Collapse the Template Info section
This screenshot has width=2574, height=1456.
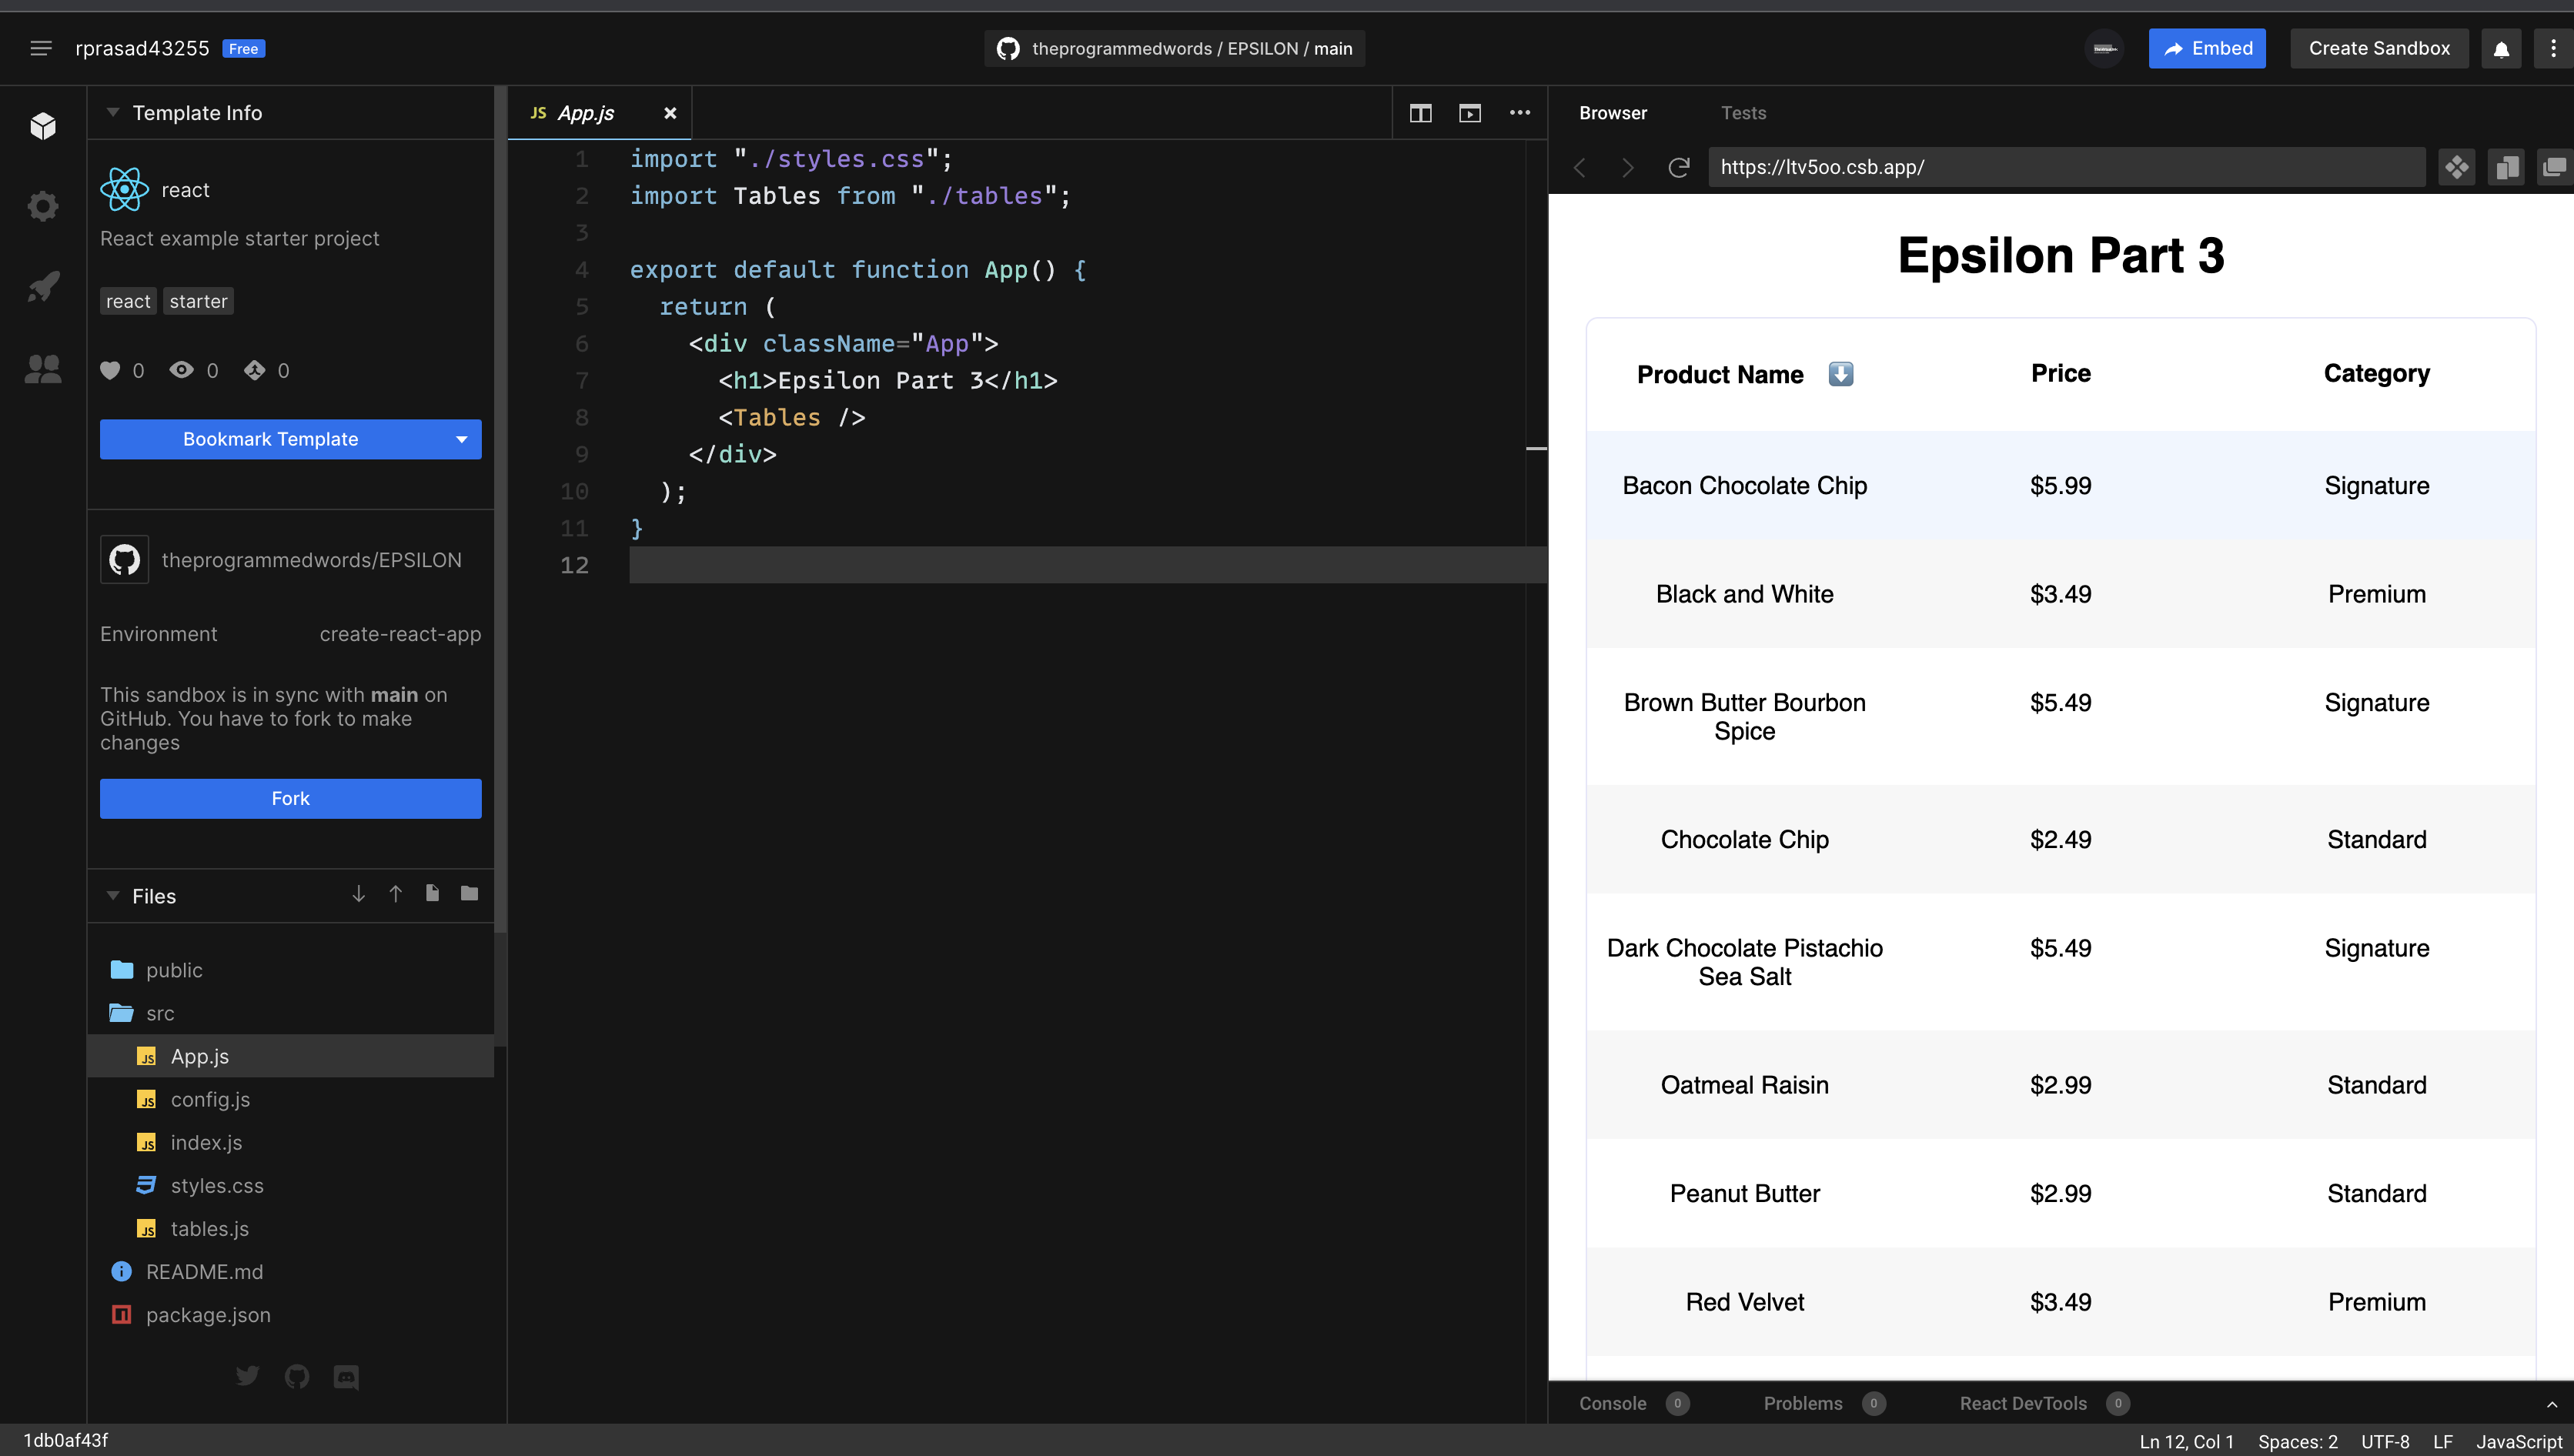(x=112, y=112)
